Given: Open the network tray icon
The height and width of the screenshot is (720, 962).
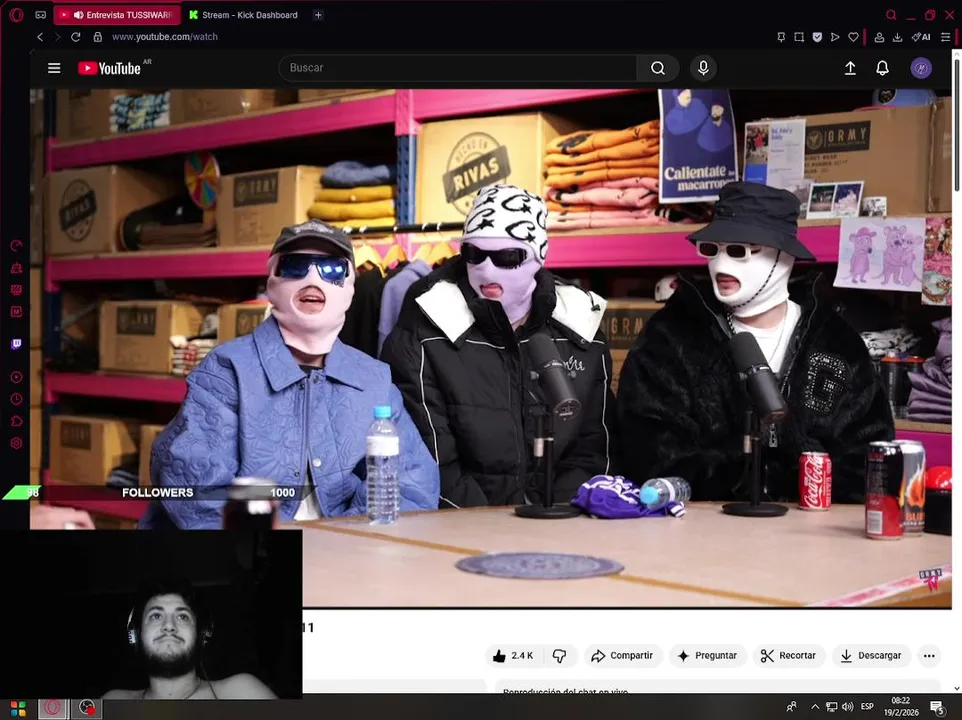Looking at the screenshot, I should 831,707.
